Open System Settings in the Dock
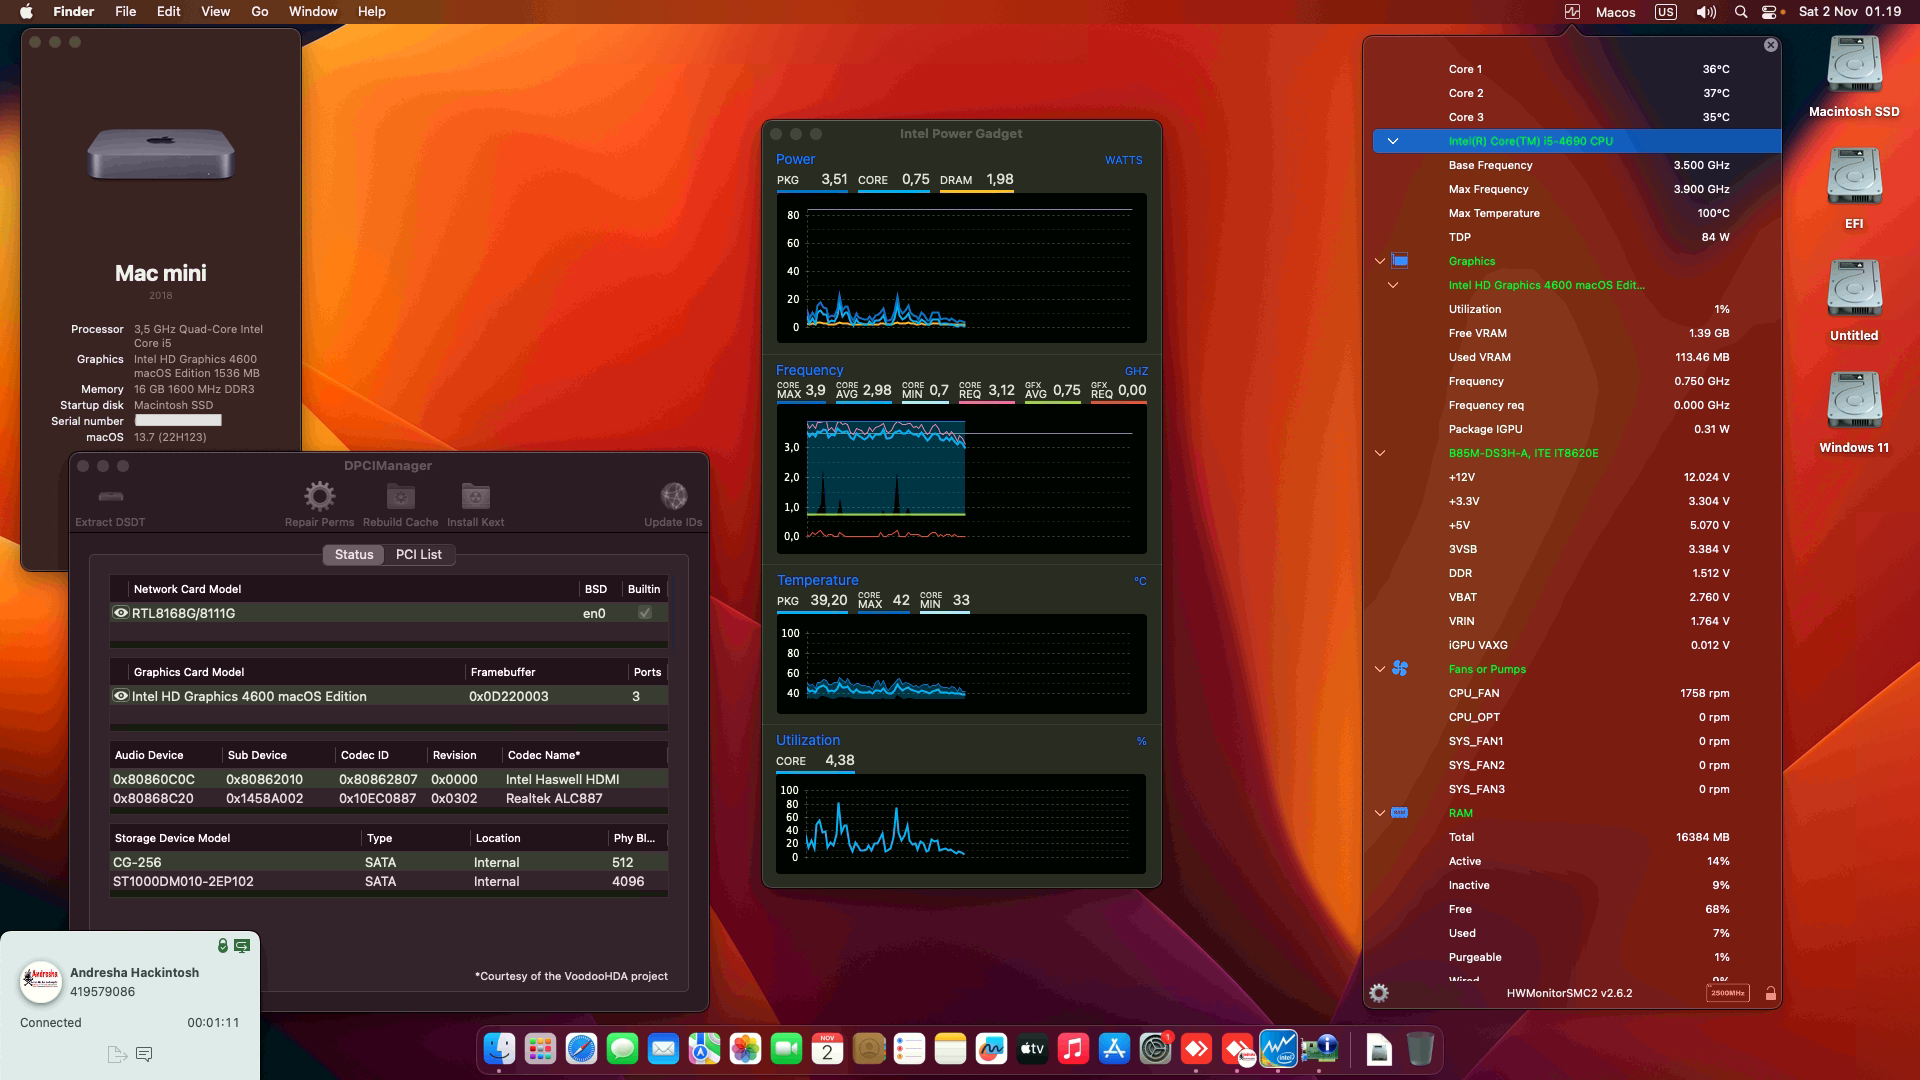Viewport: 1920px width, 1080px height. [x=1155, y=1049]
